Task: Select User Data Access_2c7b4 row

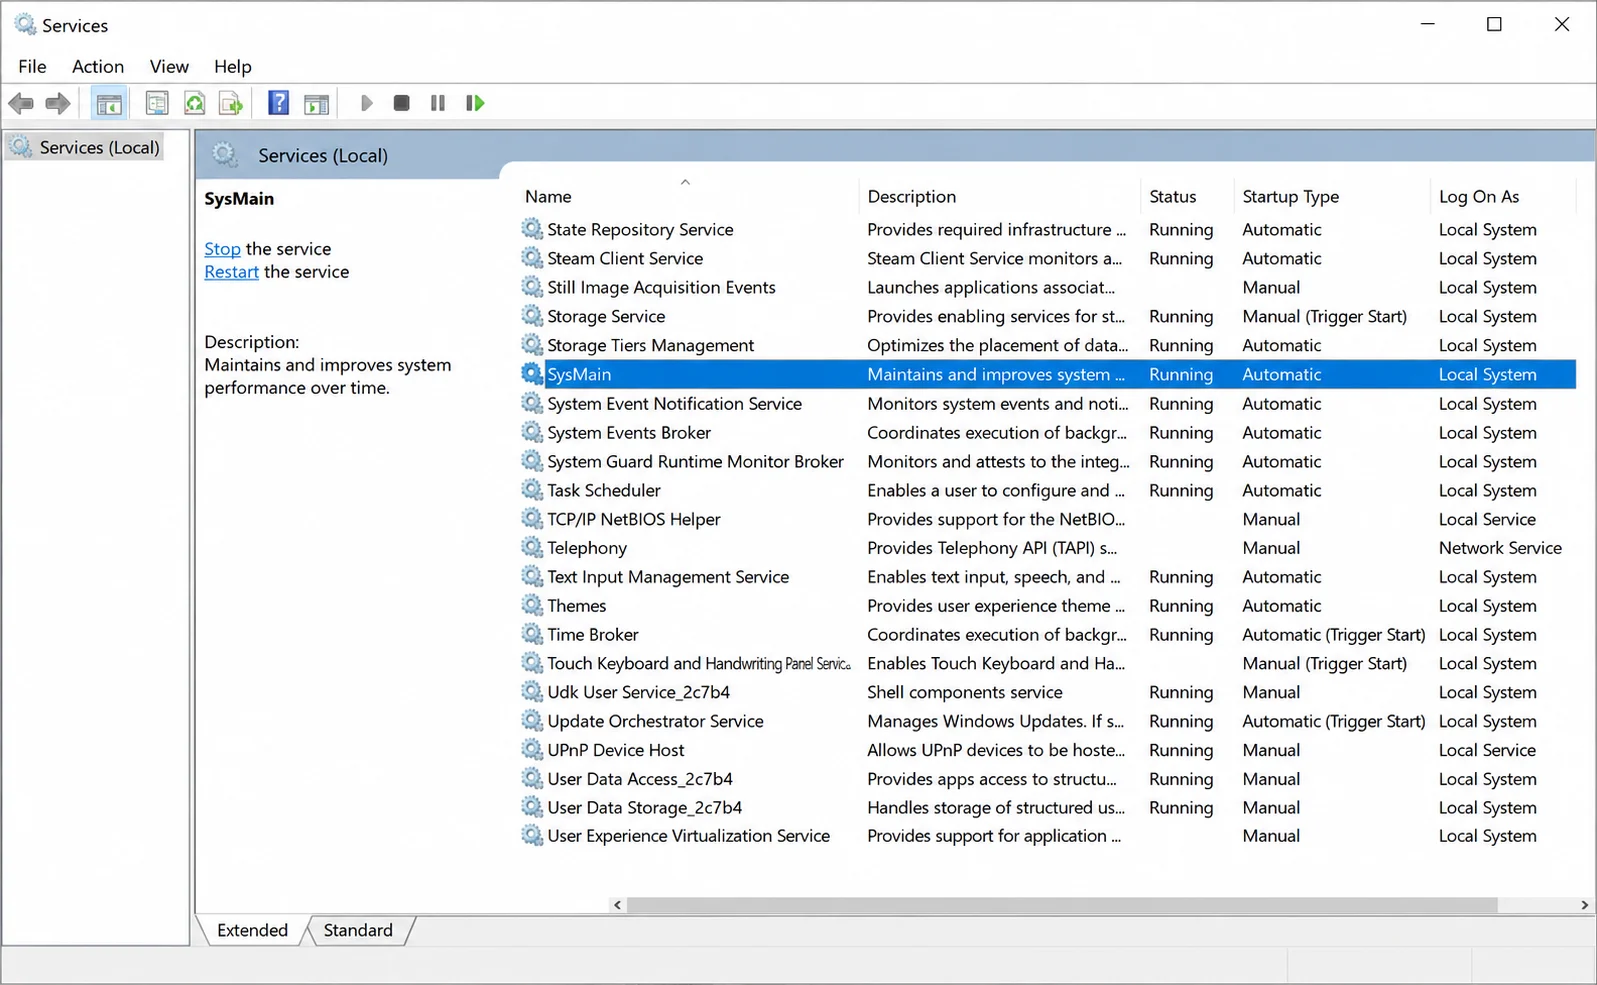Action: (x=1047, y=779)
